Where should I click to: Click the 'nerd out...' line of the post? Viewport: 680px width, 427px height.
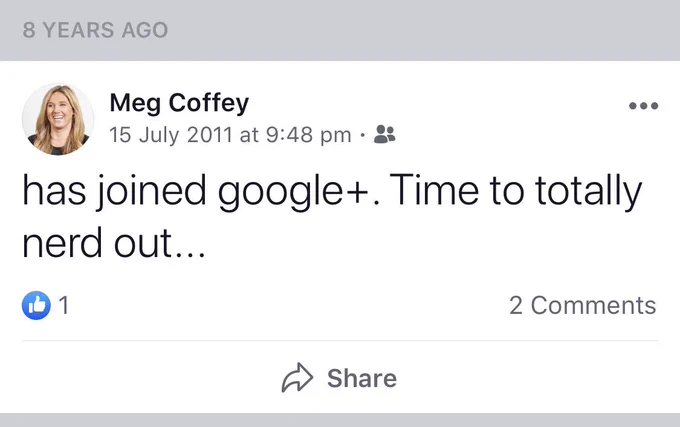pyautogui.click(x=114, y=243)
